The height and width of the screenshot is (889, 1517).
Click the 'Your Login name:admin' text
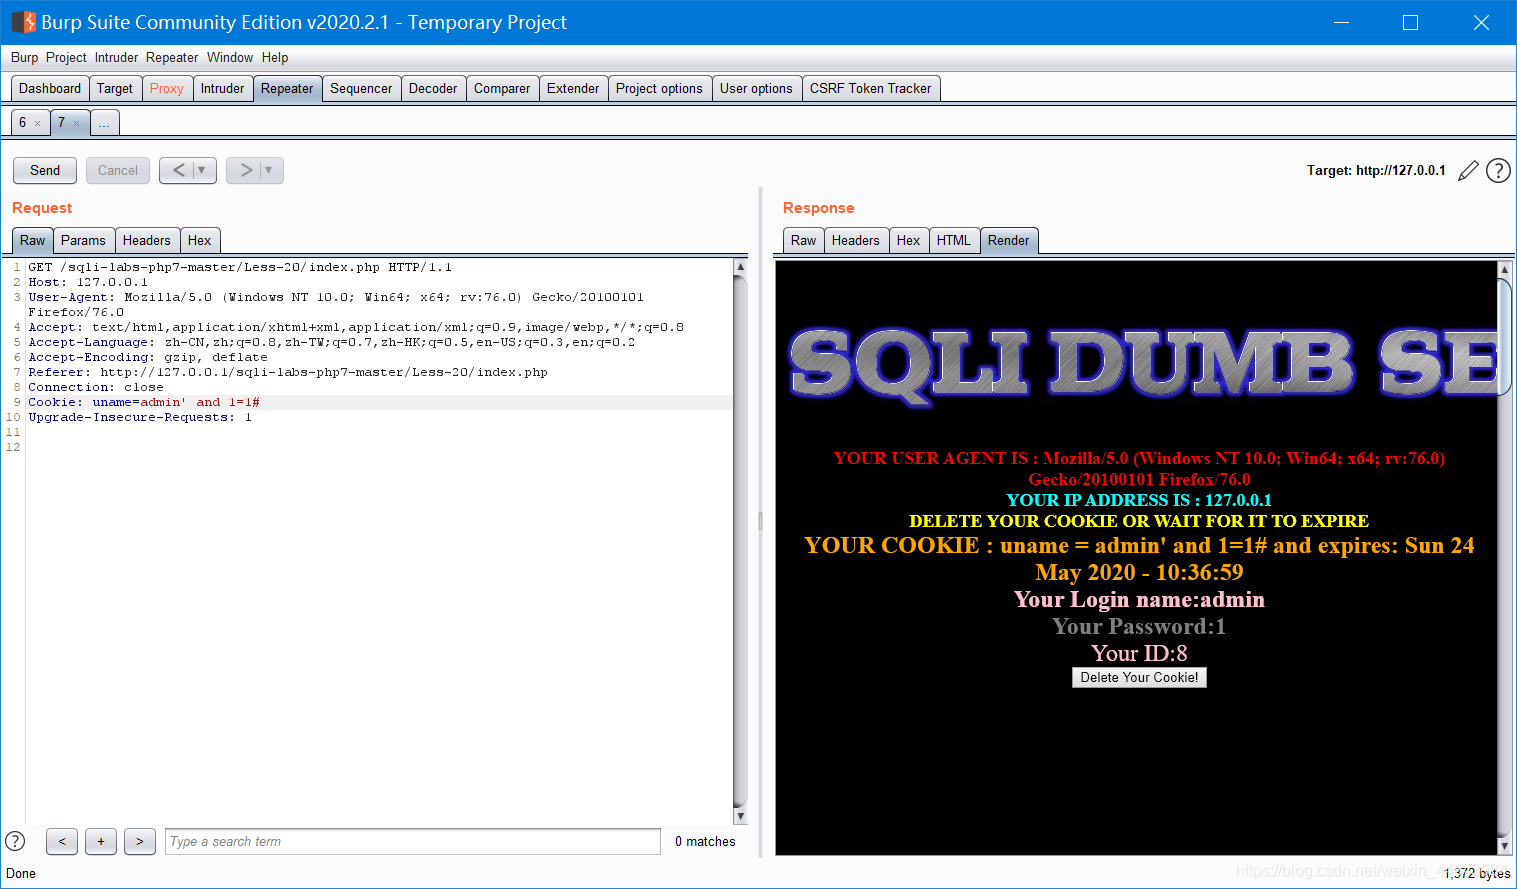[1139, 599]
